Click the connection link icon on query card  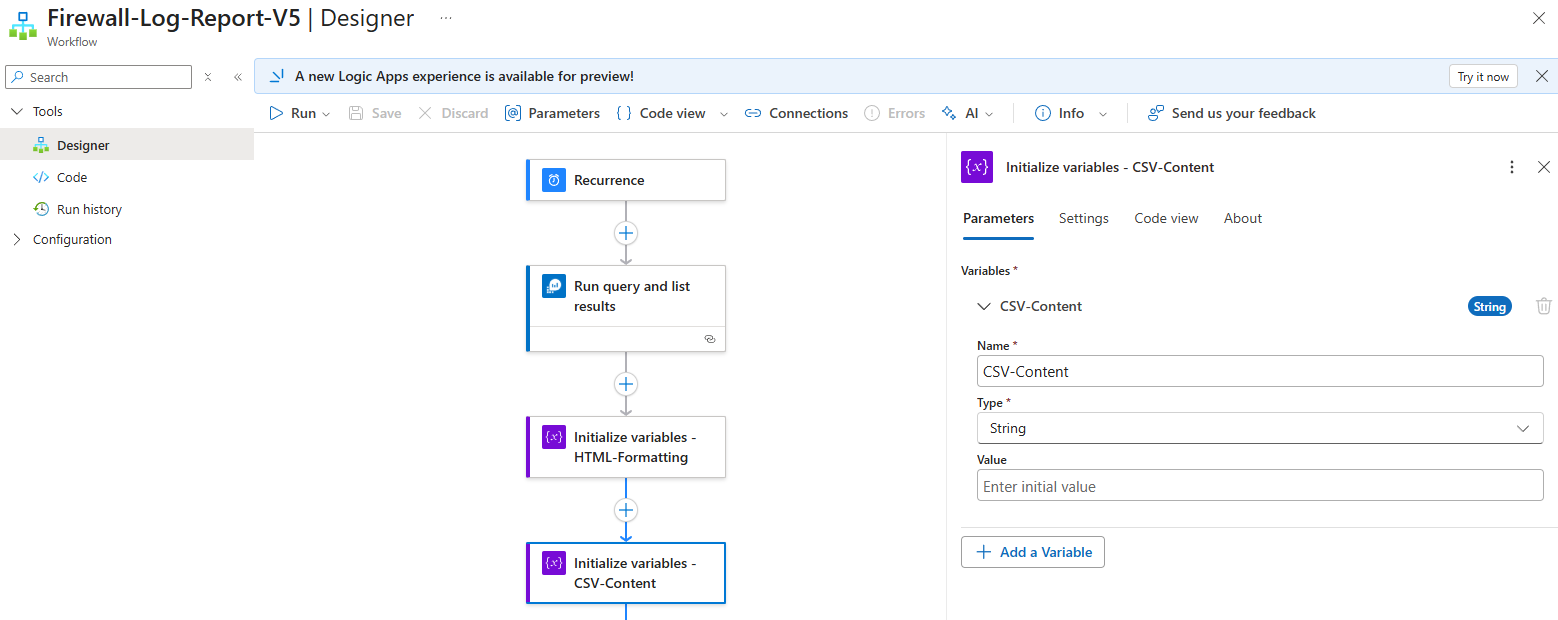click(x=710, y=339)
